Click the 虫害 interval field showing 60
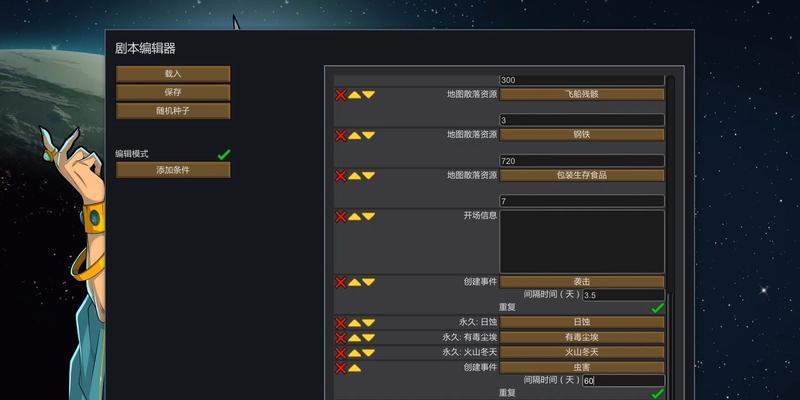The width and height of the screenshot is (800, 400). point(623,381)
